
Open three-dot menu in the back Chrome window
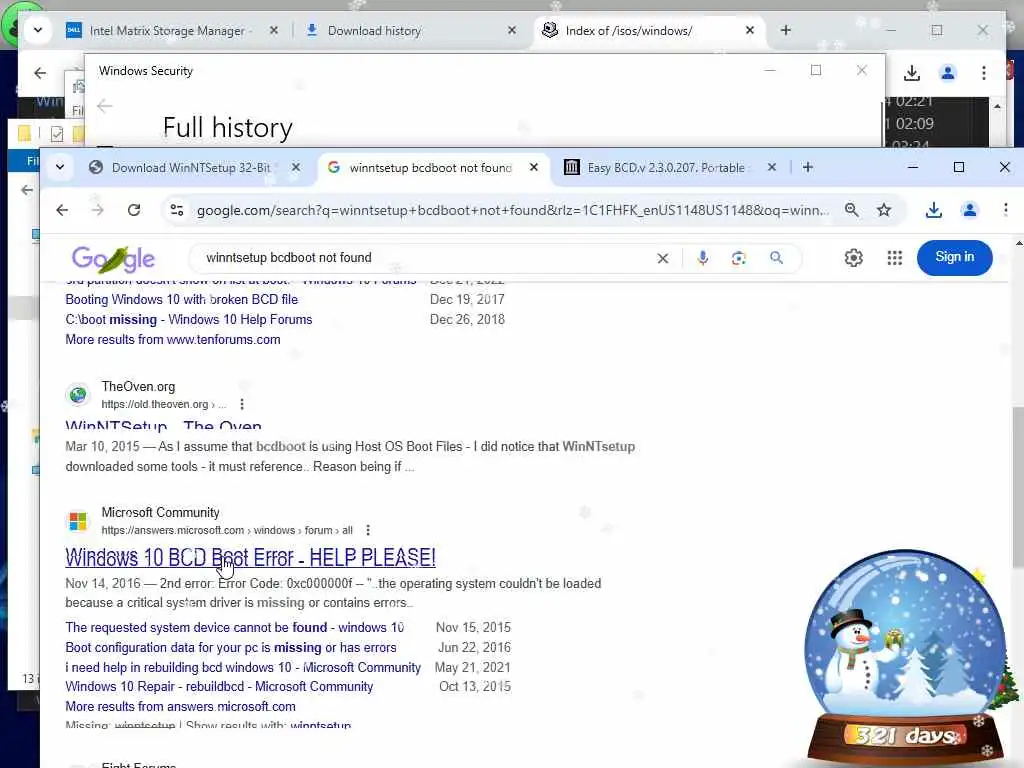(x=984, y=73)
